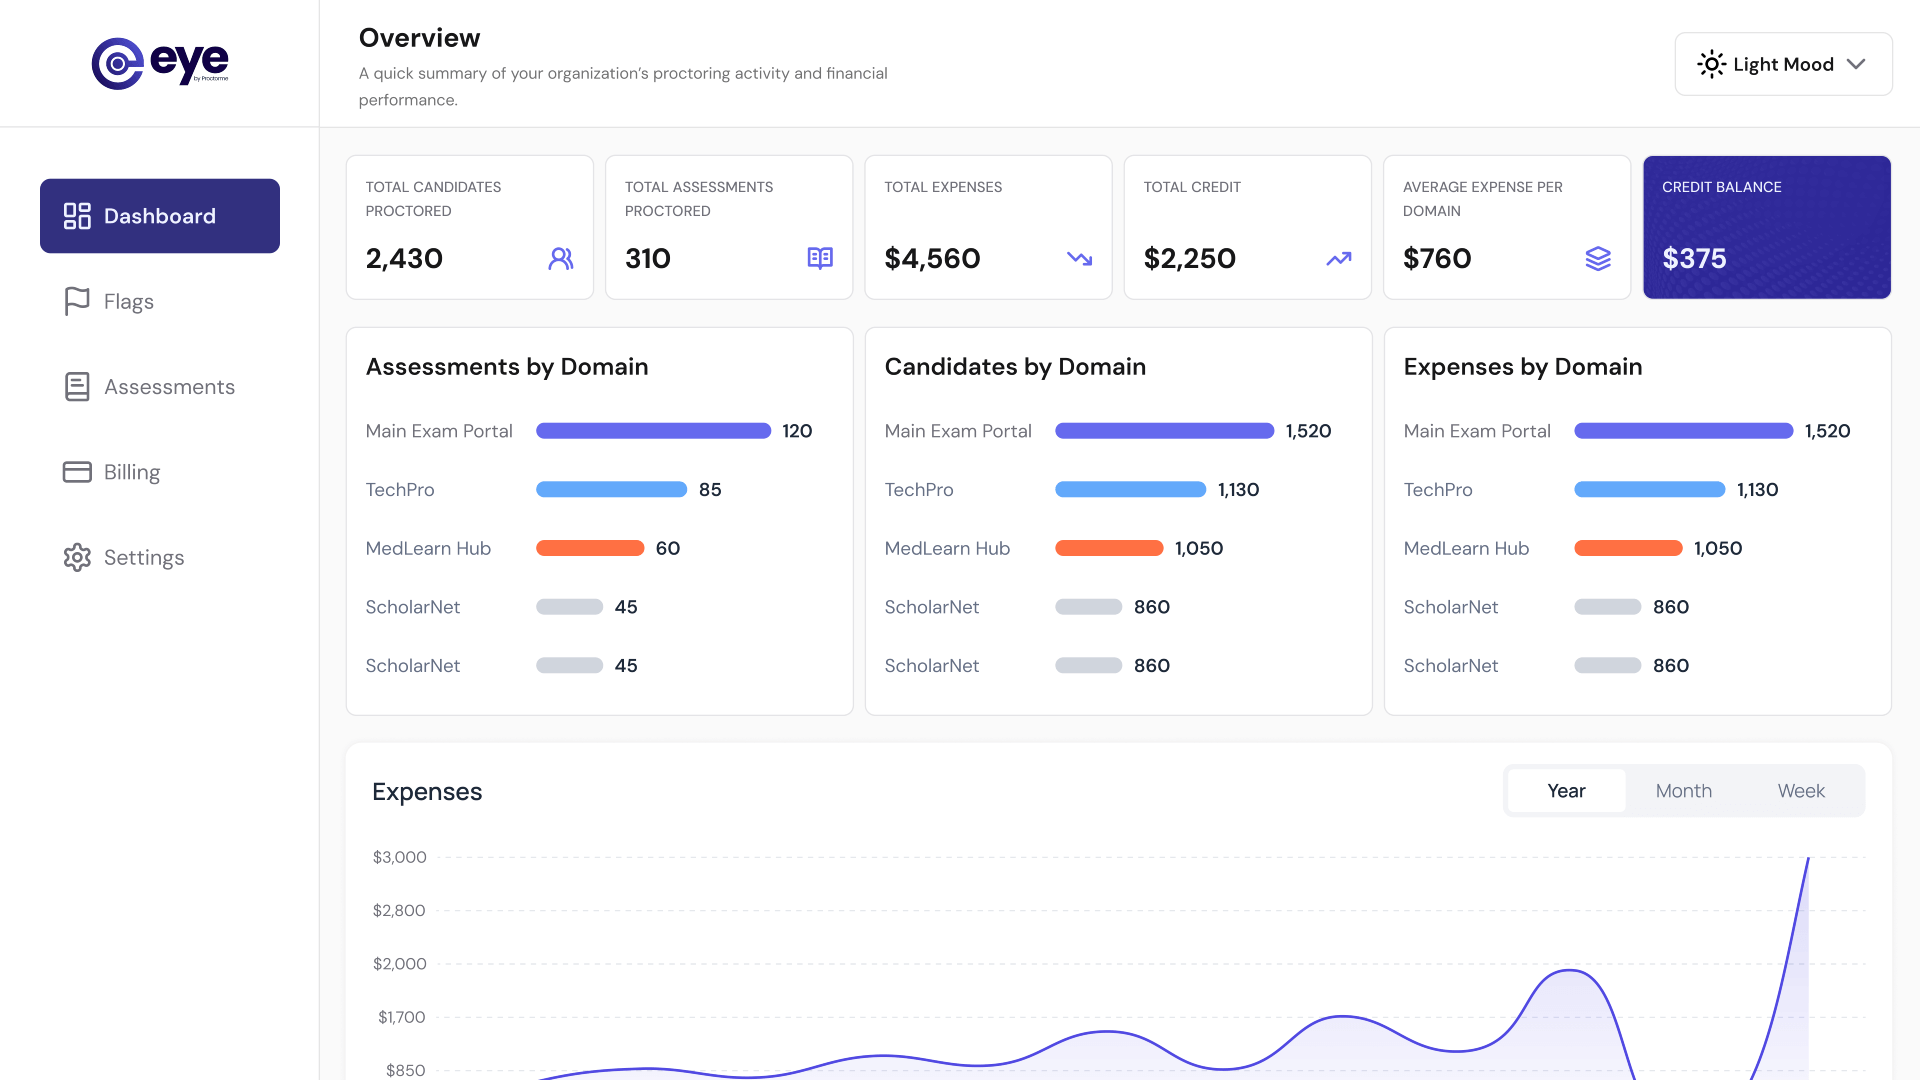The width and height of the screenshot is (1920, 1080).
Task: Click the eye by Proctorme logo
Action: tap(160, 63)
